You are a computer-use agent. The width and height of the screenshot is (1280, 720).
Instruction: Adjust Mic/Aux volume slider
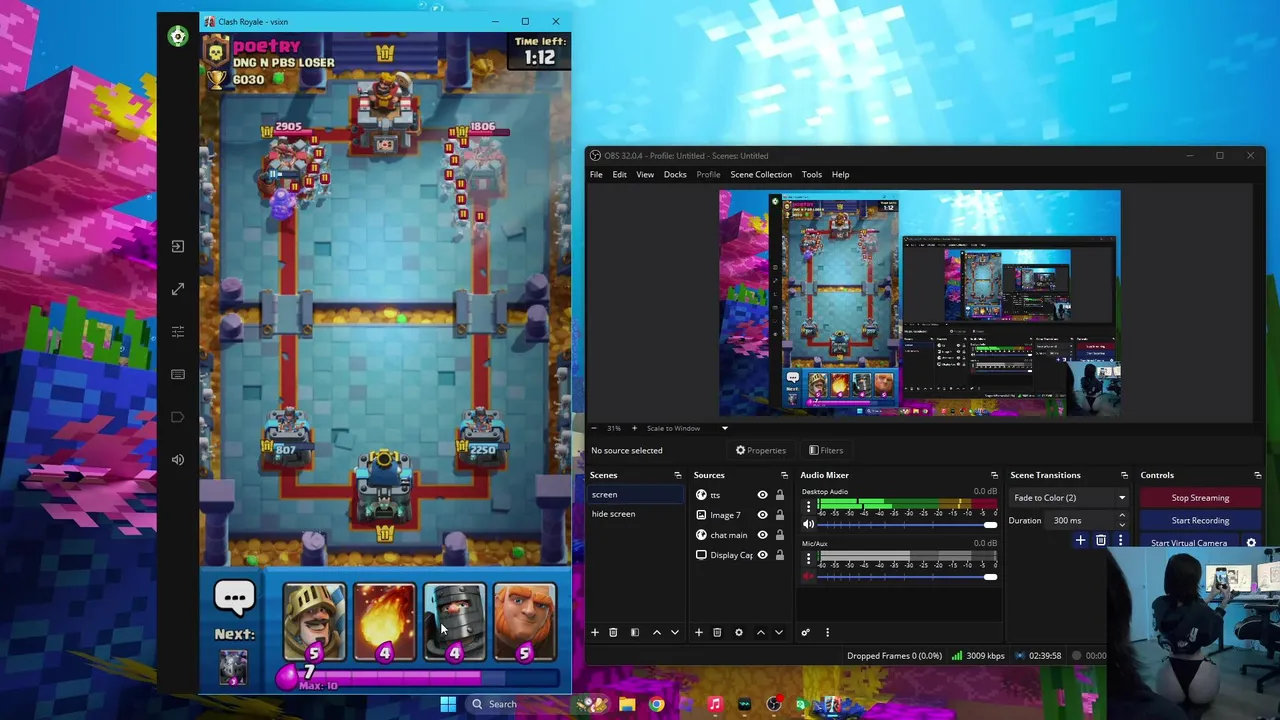(x=907, y=576)
